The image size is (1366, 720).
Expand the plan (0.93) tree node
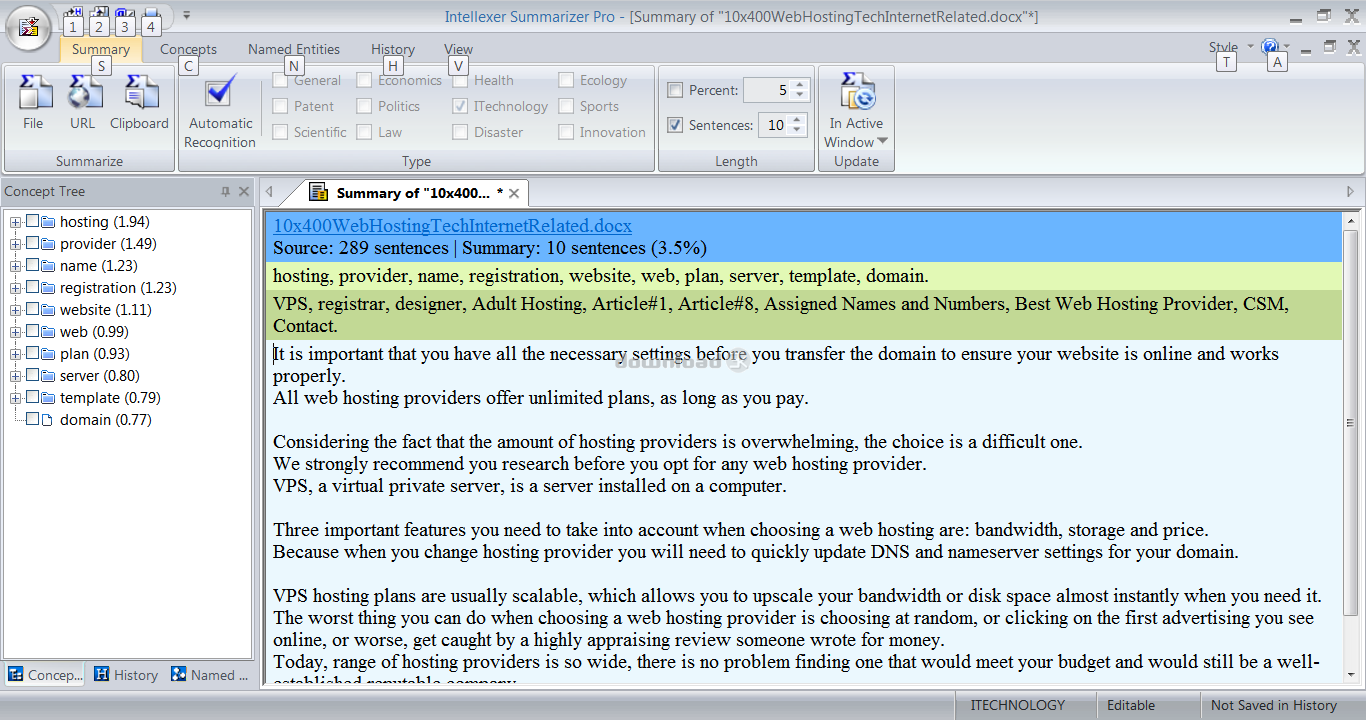(16, 354)
